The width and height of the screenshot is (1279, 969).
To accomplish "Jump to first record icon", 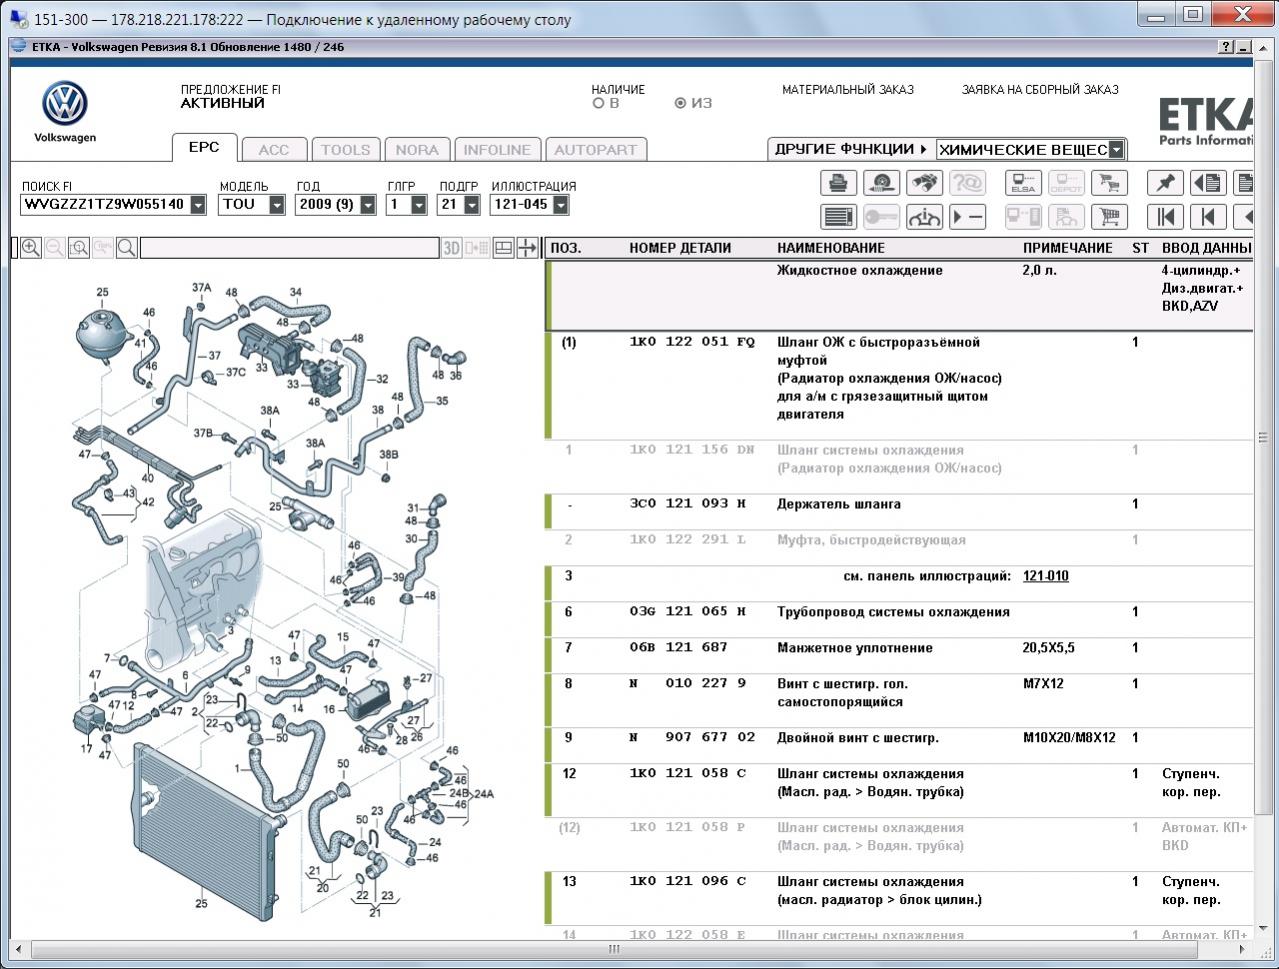I will click(x=1166, y=216).
